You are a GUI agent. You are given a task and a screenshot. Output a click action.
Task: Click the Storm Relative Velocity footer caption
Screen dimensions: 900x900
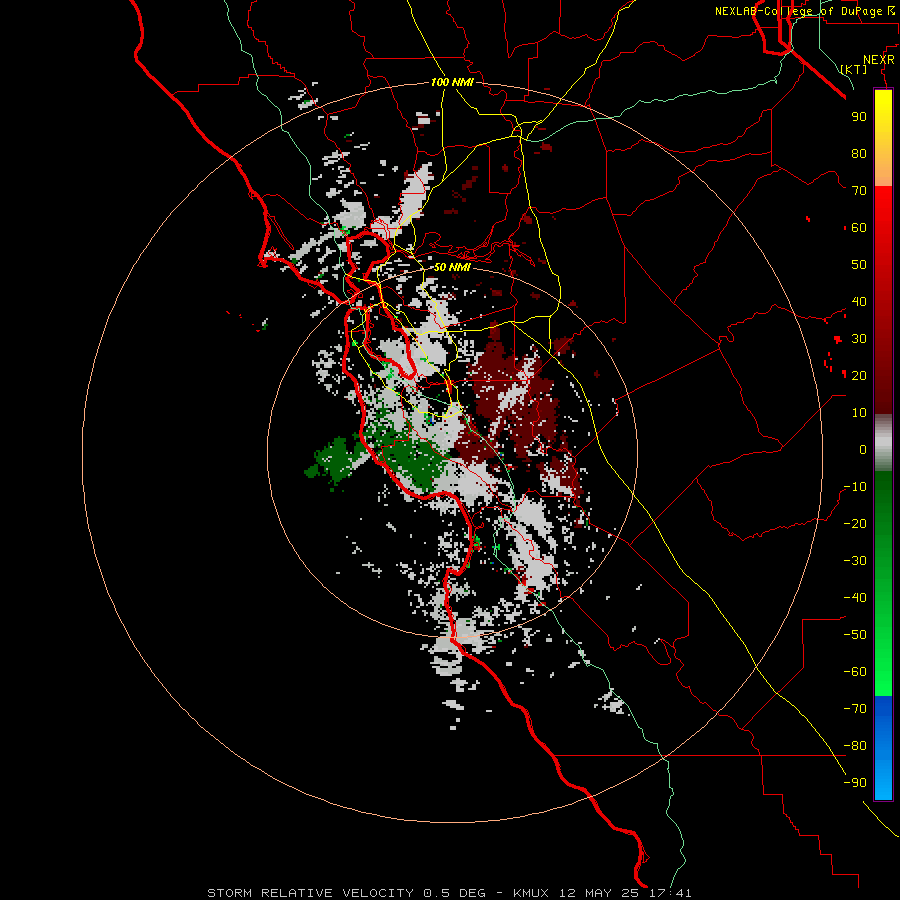(449, 893)
